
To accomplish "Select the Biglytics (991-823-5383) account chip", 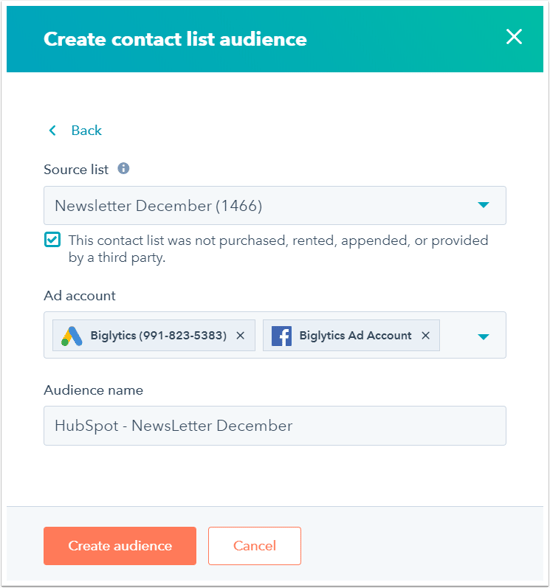I will tap(154, 335).
